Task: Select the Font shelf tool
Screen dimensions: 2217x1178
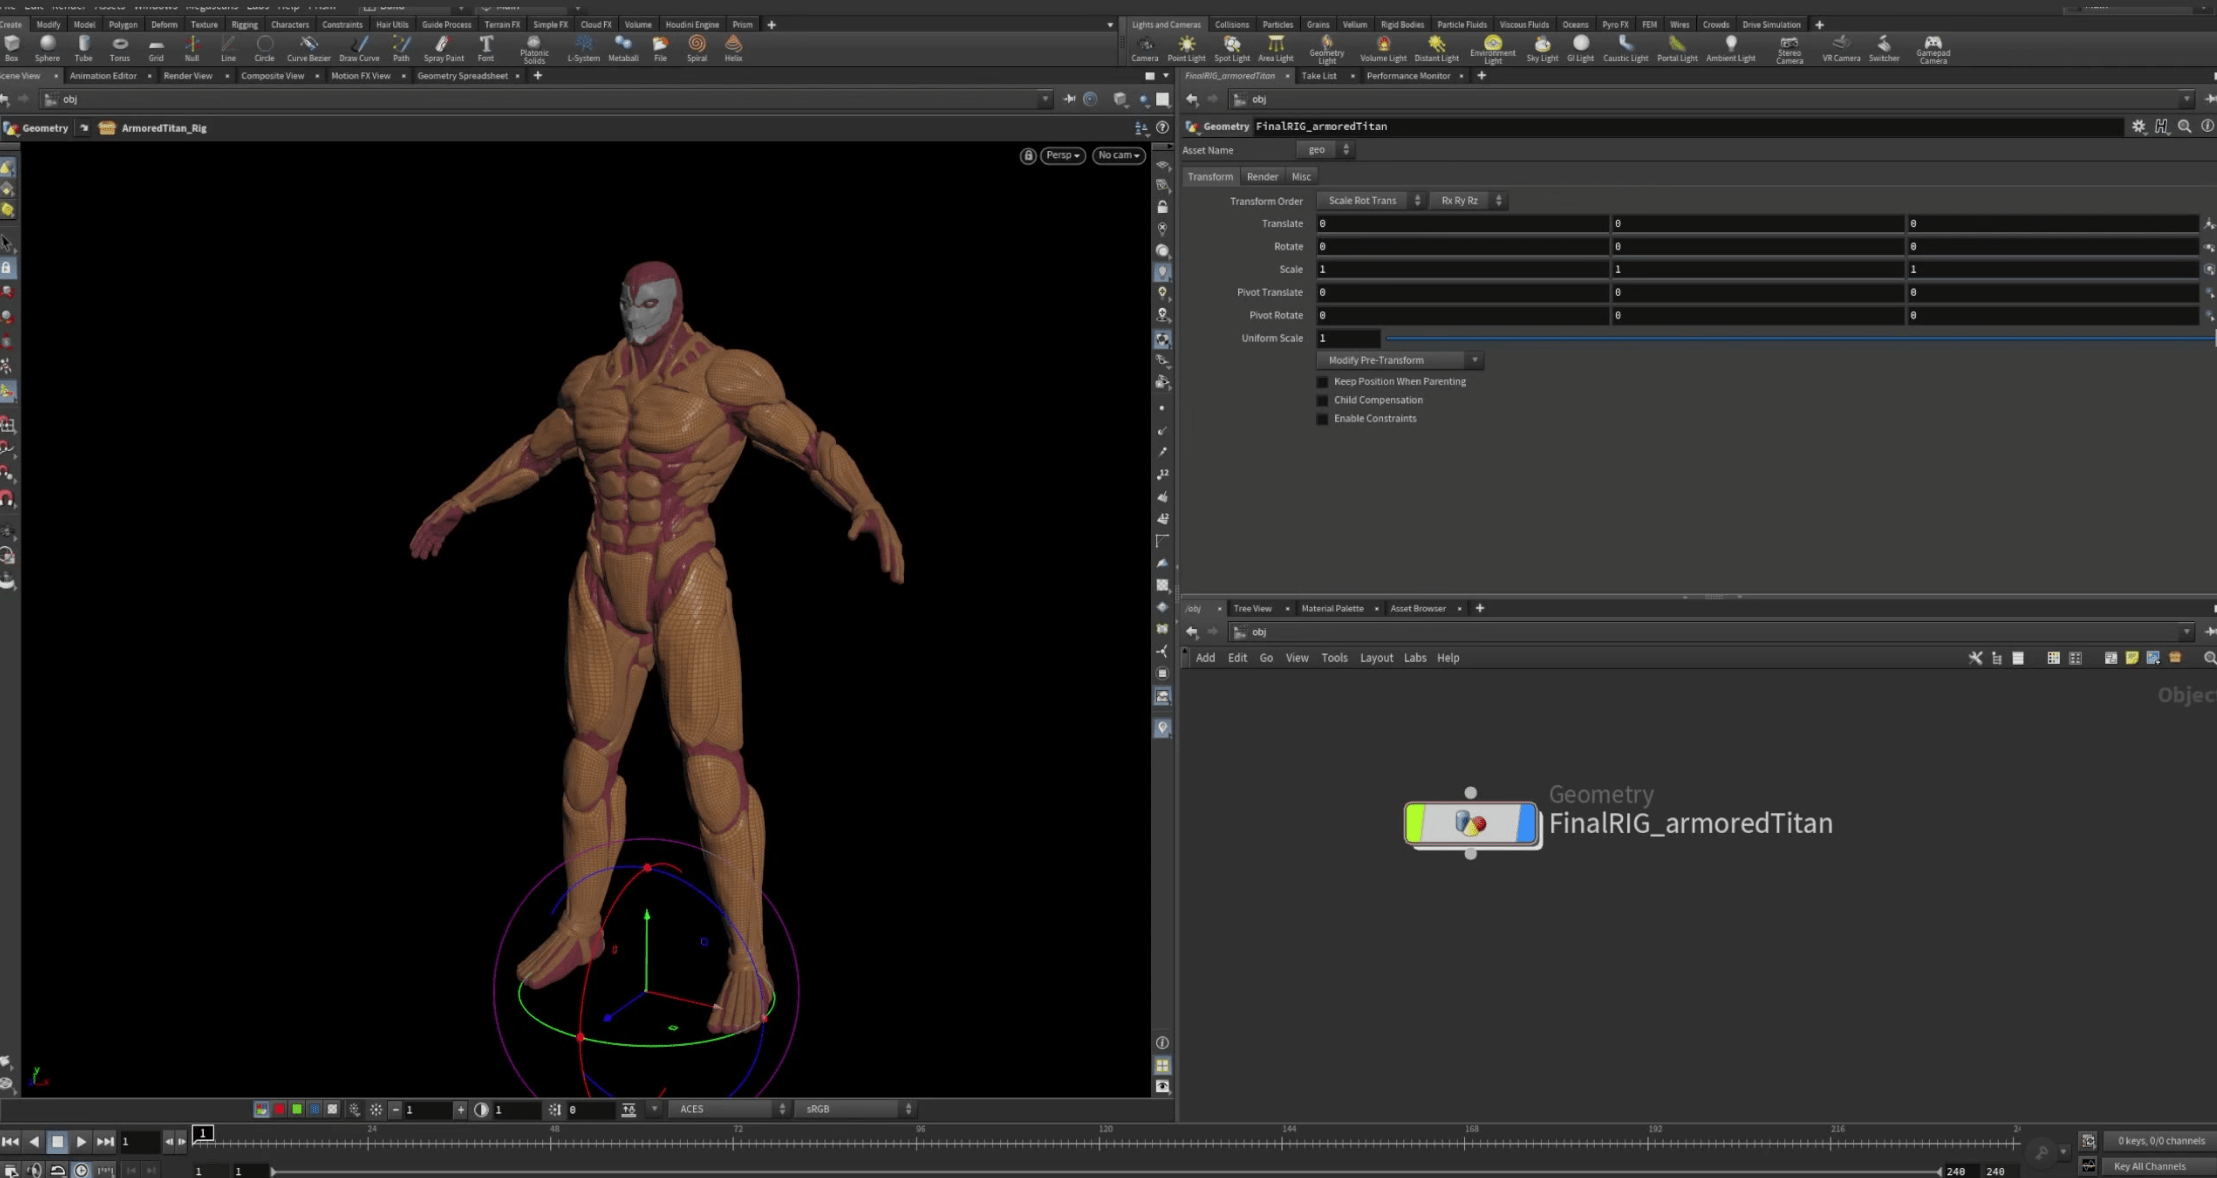Action: click(486, 48)
